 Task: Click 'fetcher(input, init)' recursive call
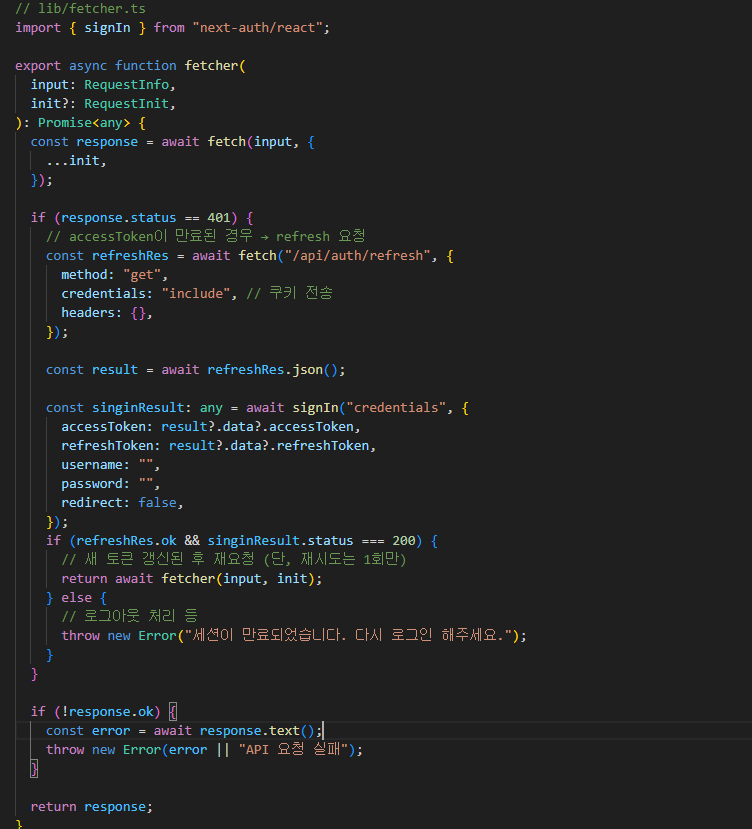point(238,579)
